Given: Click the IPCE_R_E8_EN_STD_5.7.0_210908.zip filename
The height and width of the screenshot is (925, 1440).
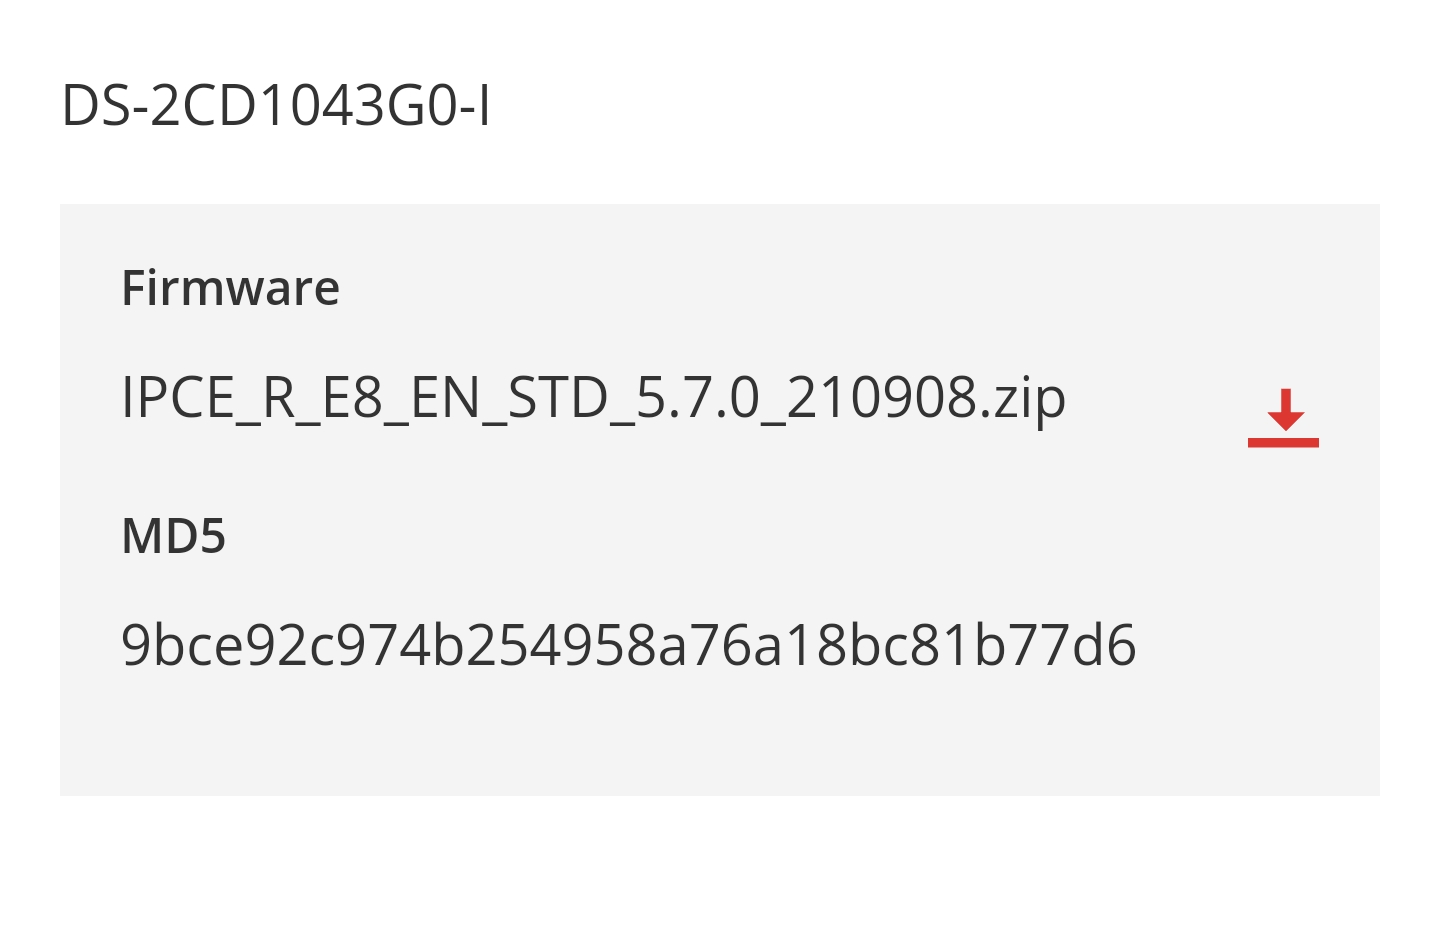Looking at the screenshot, I should [593, 398].
